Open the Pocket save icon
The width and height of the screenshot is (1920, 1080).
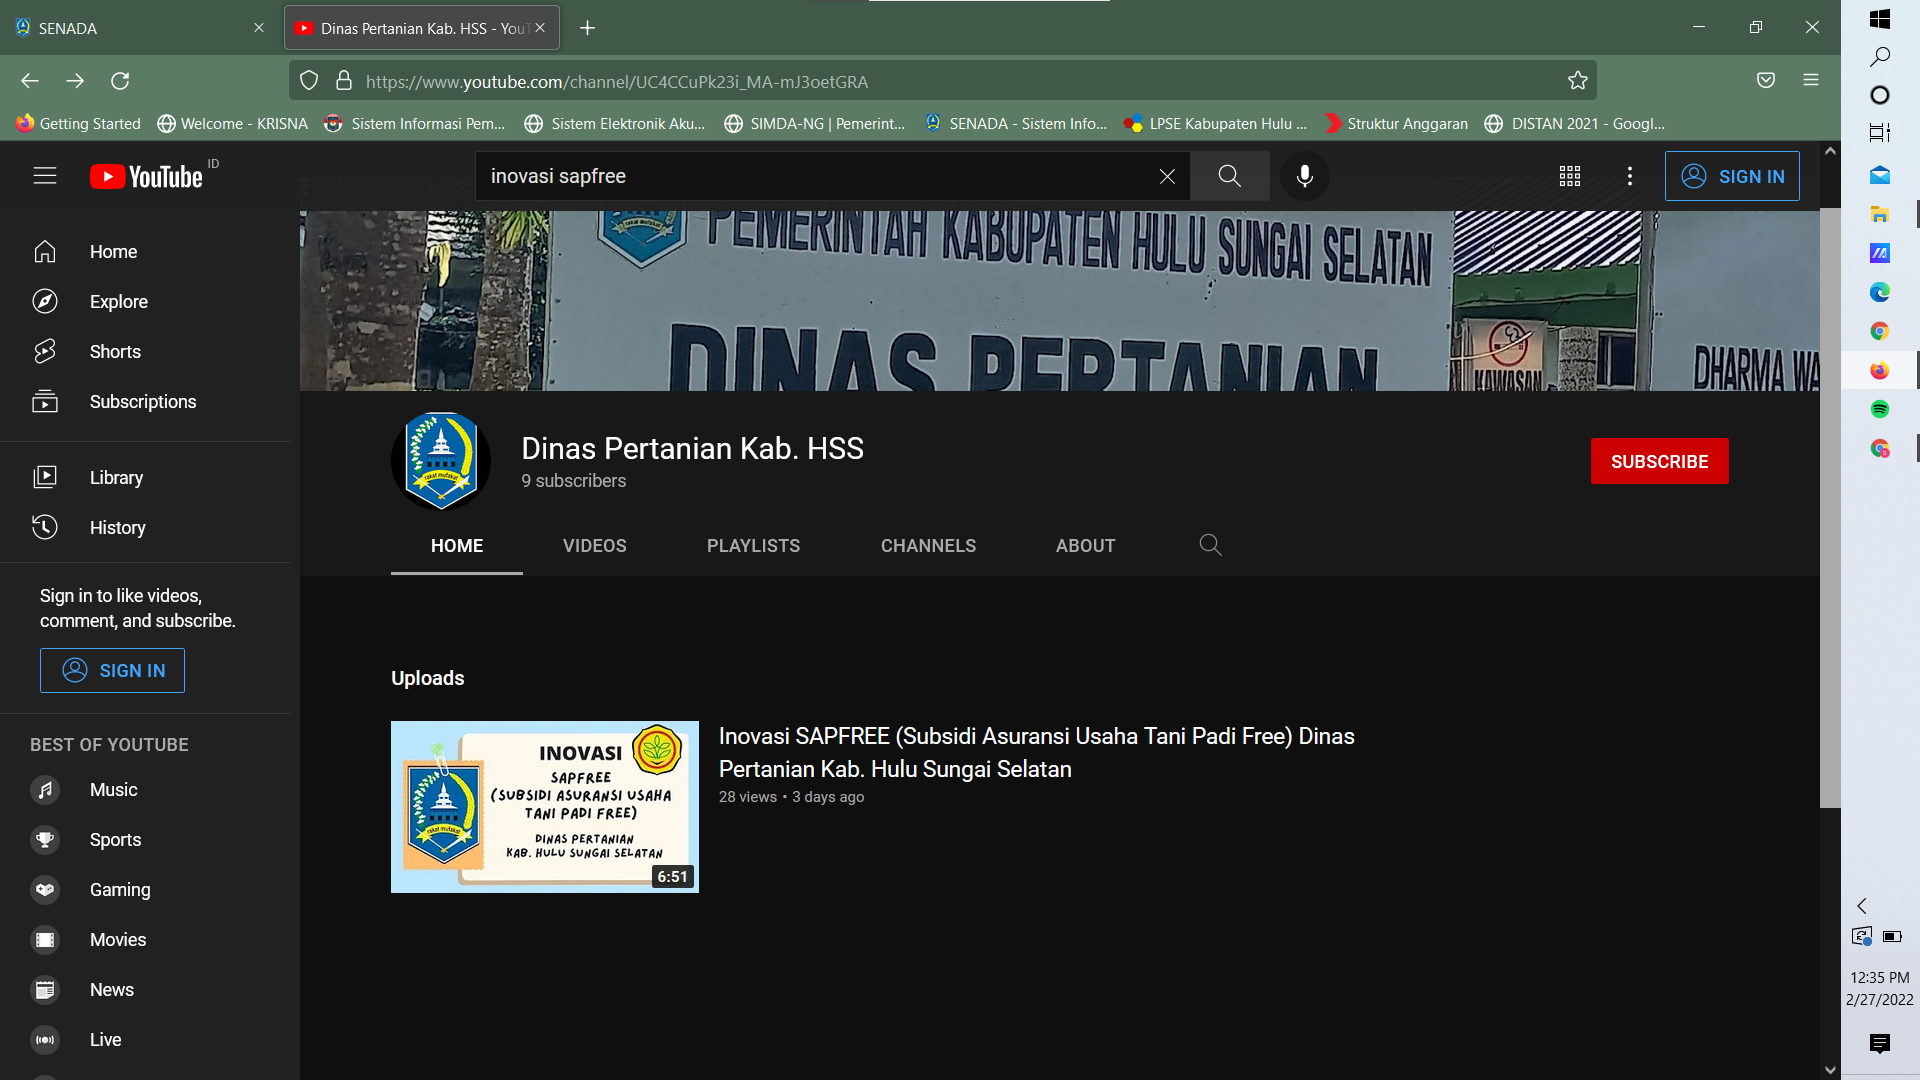tap(1766, 80)
